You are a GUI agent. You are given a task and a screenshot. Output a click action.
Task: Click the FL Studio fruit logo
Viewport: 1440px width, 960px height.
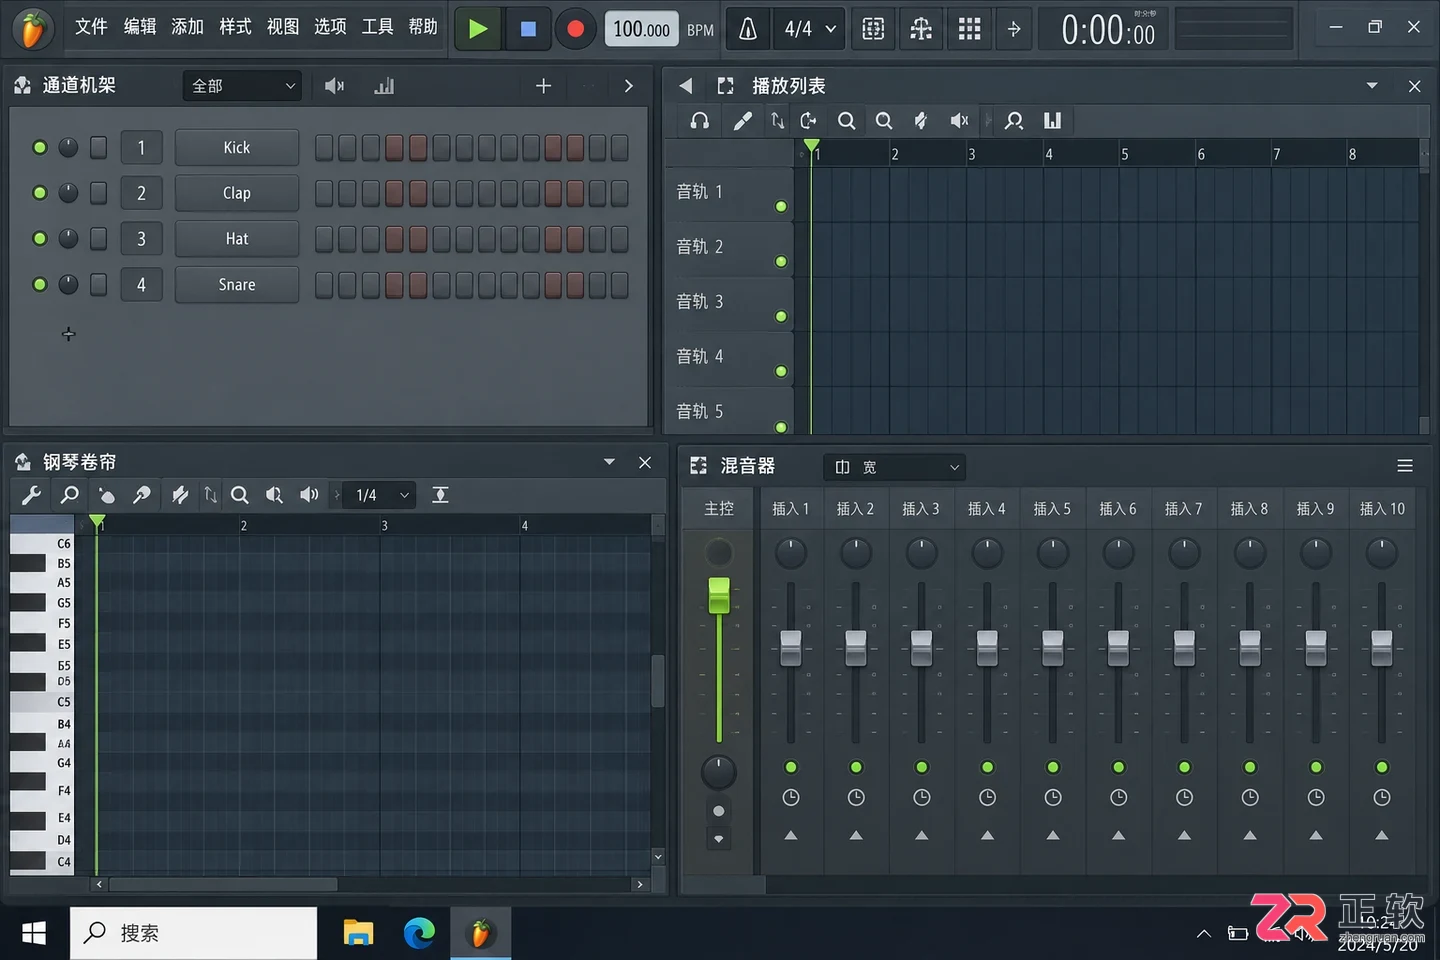tap(33, 29)
